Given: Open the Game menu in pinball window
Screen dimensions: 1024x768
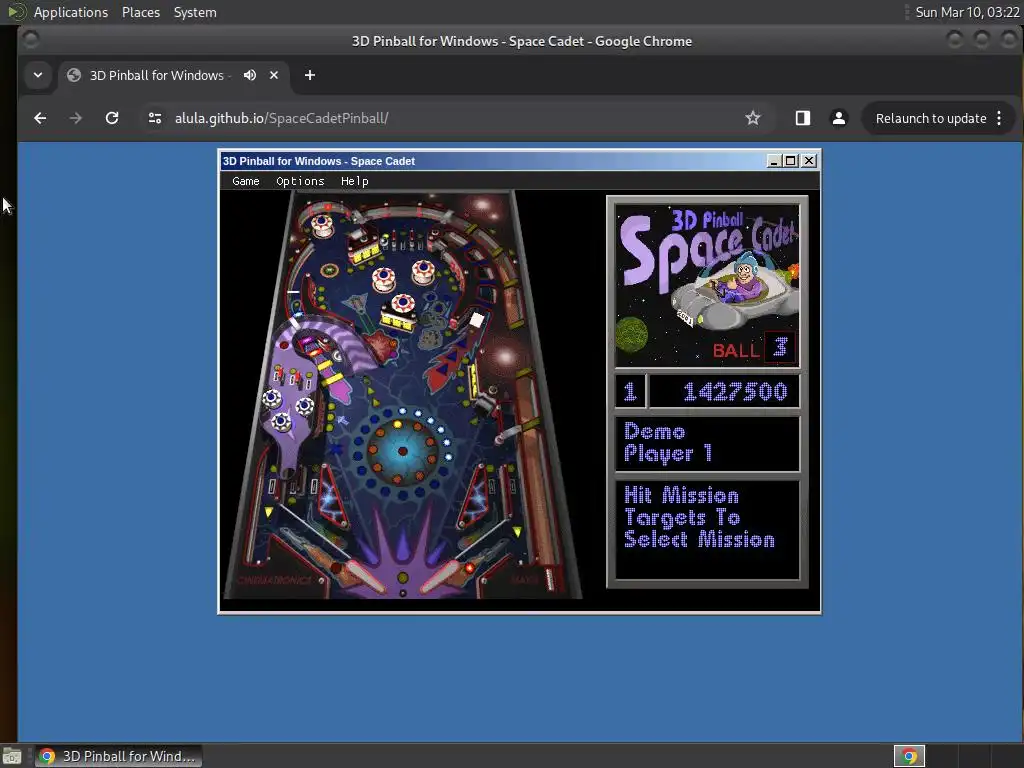Looking at the screenshot, I should 246,181.
